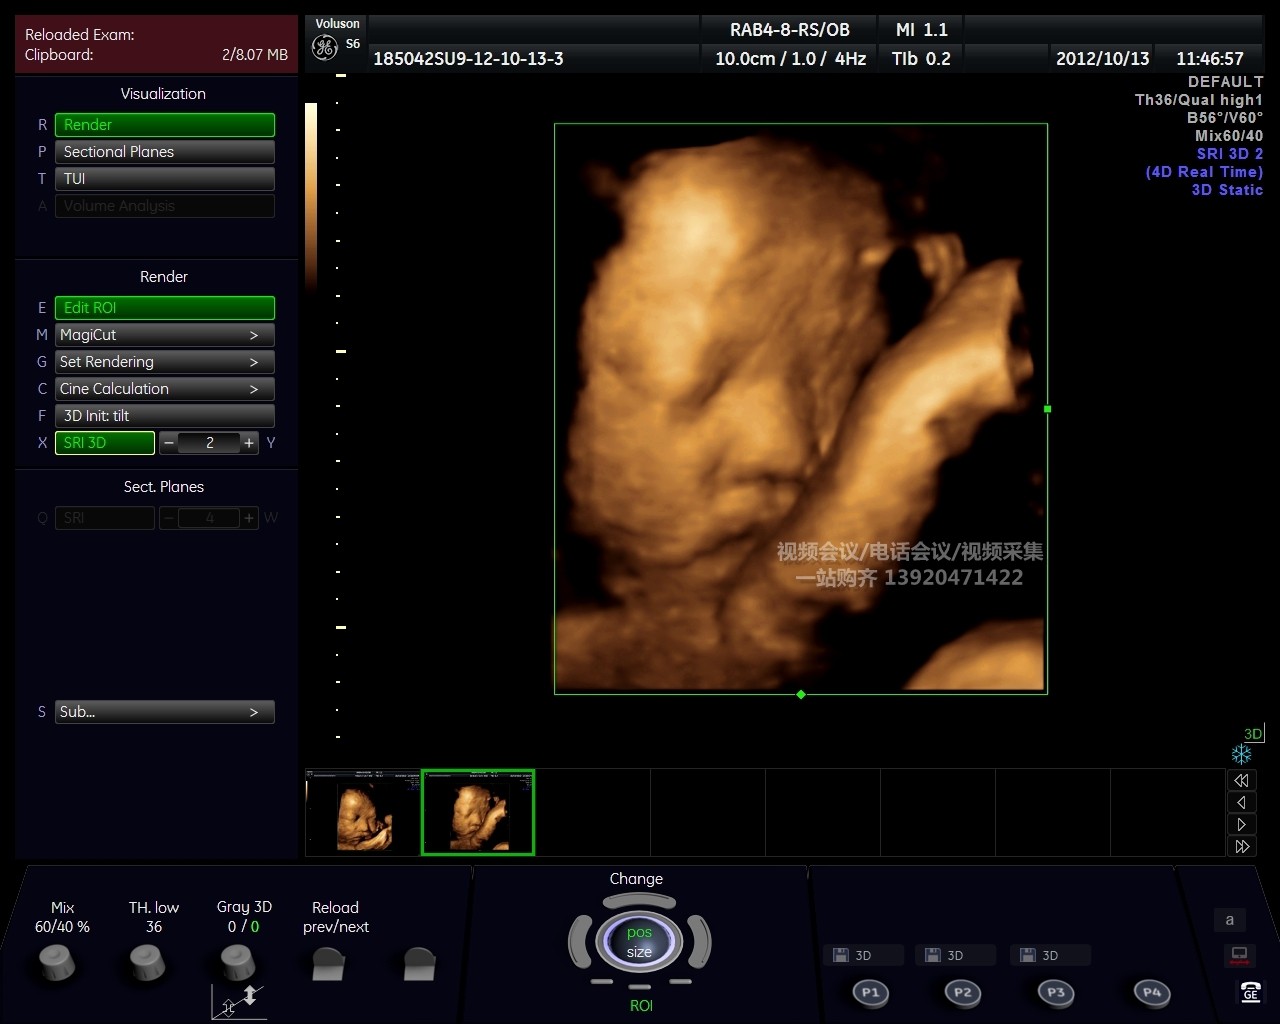Jump to first clipboard image with double-left arrow
1280x1024 pixels.
[x=1241, y=780]
